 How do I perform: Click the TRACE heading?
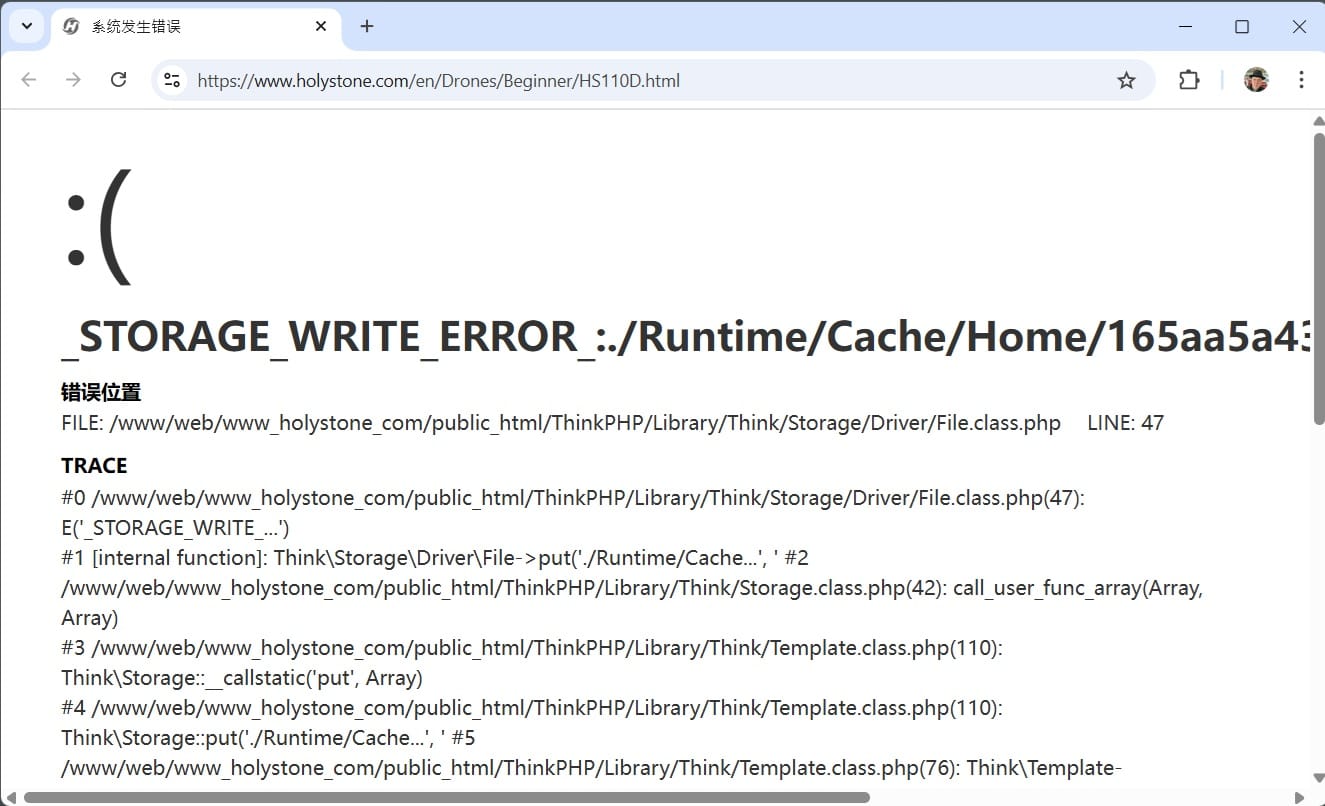(94, 466)
